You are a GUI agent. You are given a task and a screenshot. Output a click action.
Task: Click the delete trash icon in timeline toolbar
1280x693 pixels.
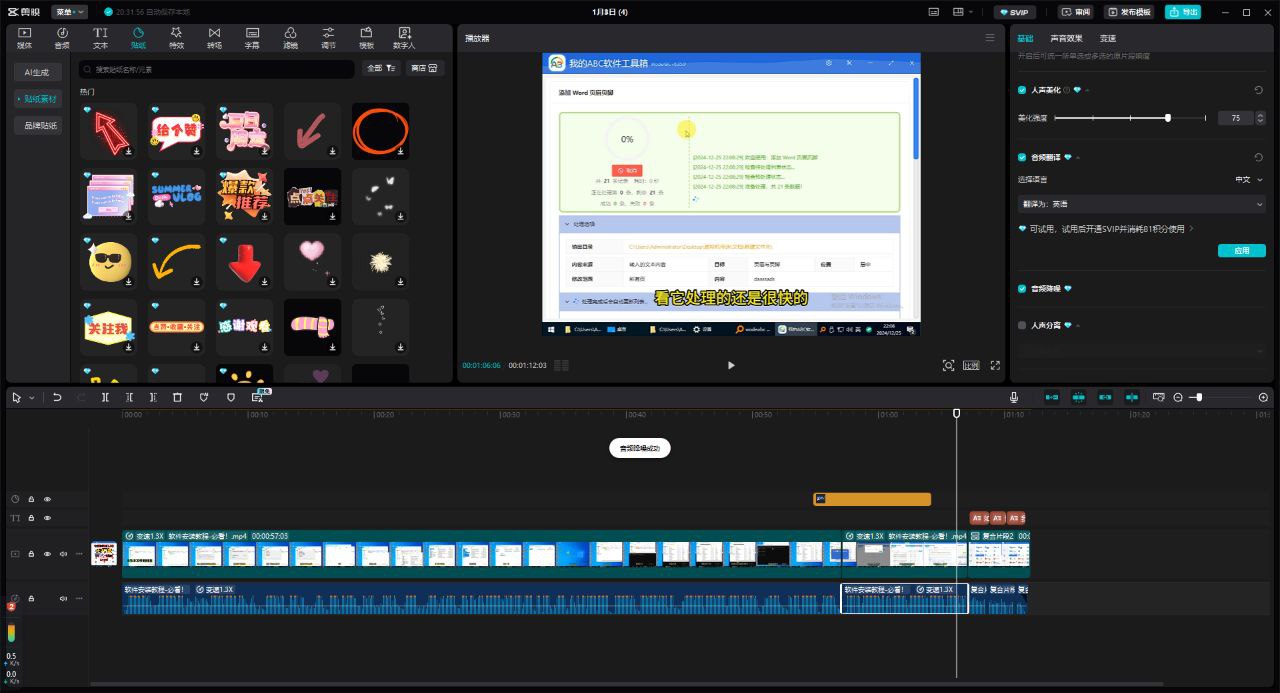177,397
